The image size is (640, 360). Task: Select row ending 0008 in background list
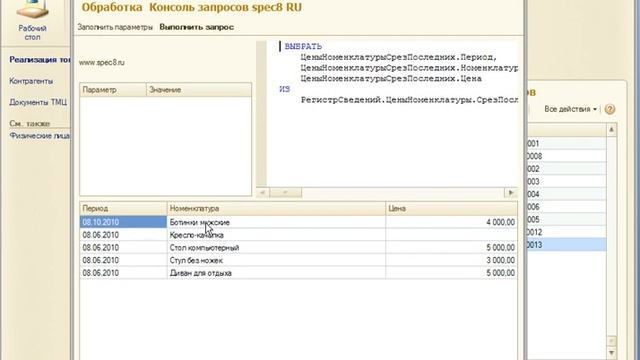point(567,156)
